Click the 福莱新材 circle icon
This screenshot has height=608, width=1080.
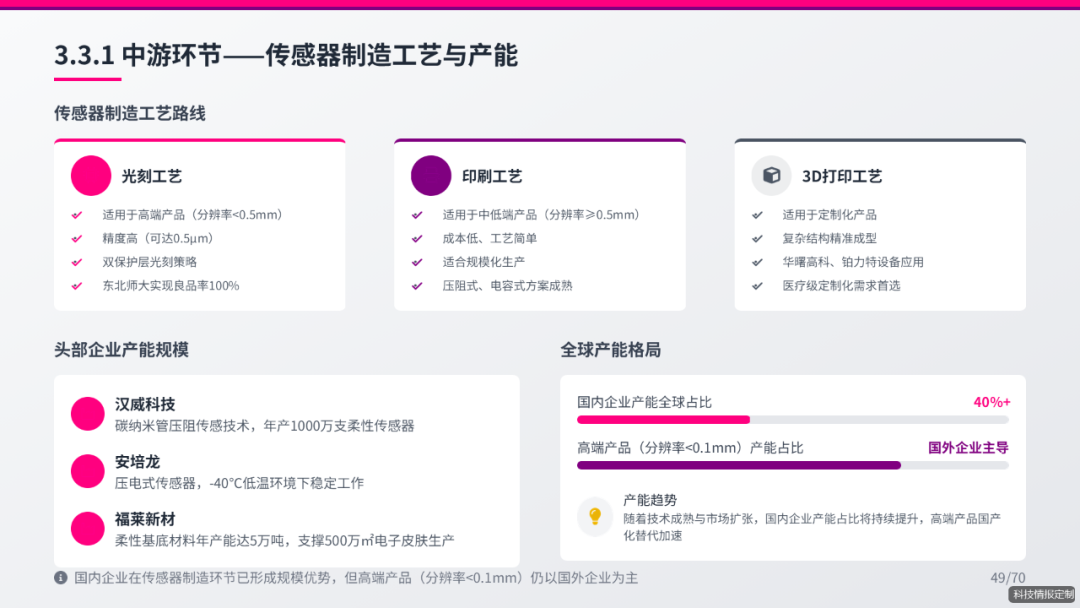point(87,528)
